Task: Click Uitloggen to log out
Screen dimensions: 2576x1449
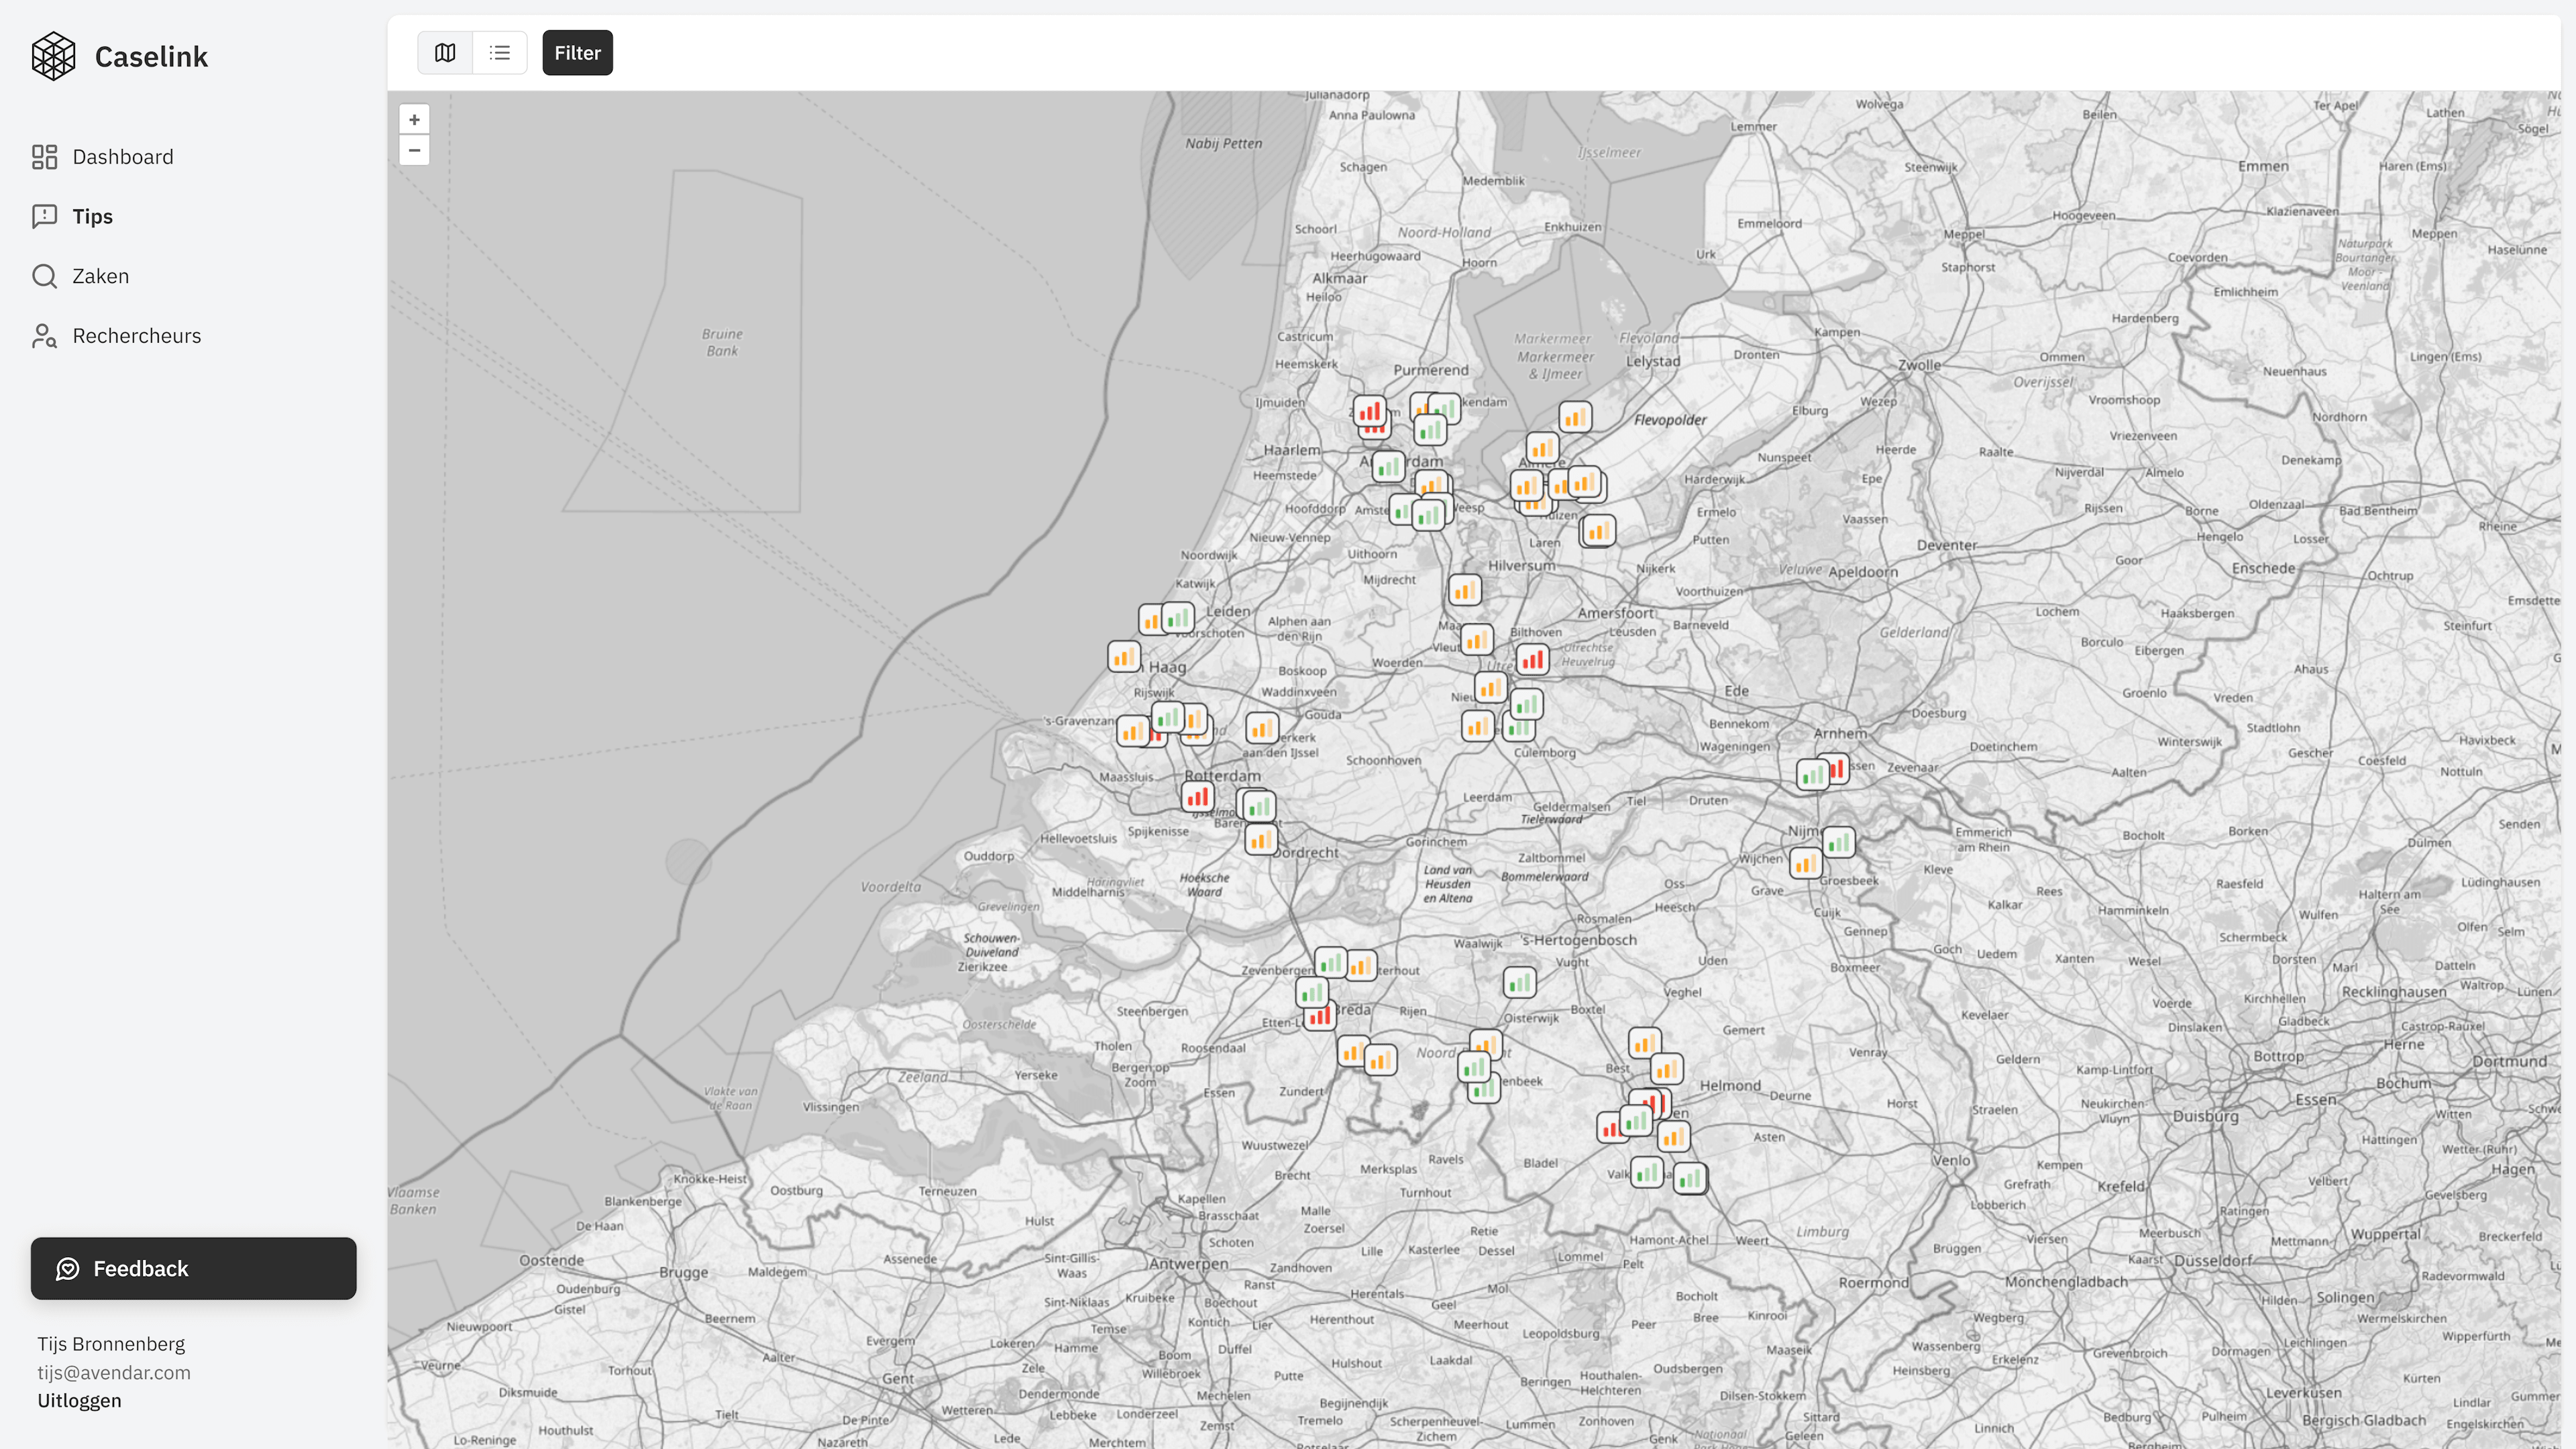Action: [79, 1400]
